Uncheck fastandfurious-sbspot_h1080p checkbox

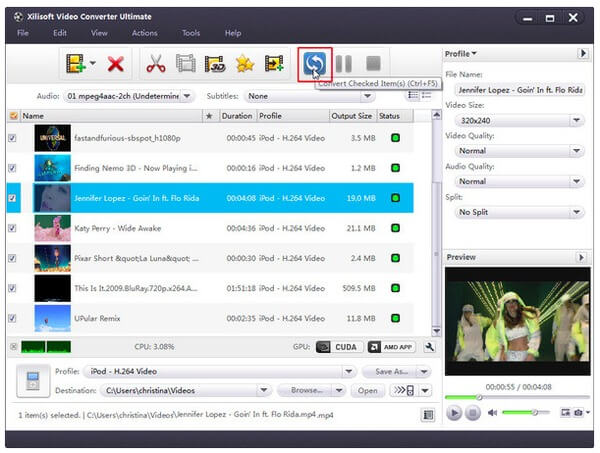coord(12,138)
